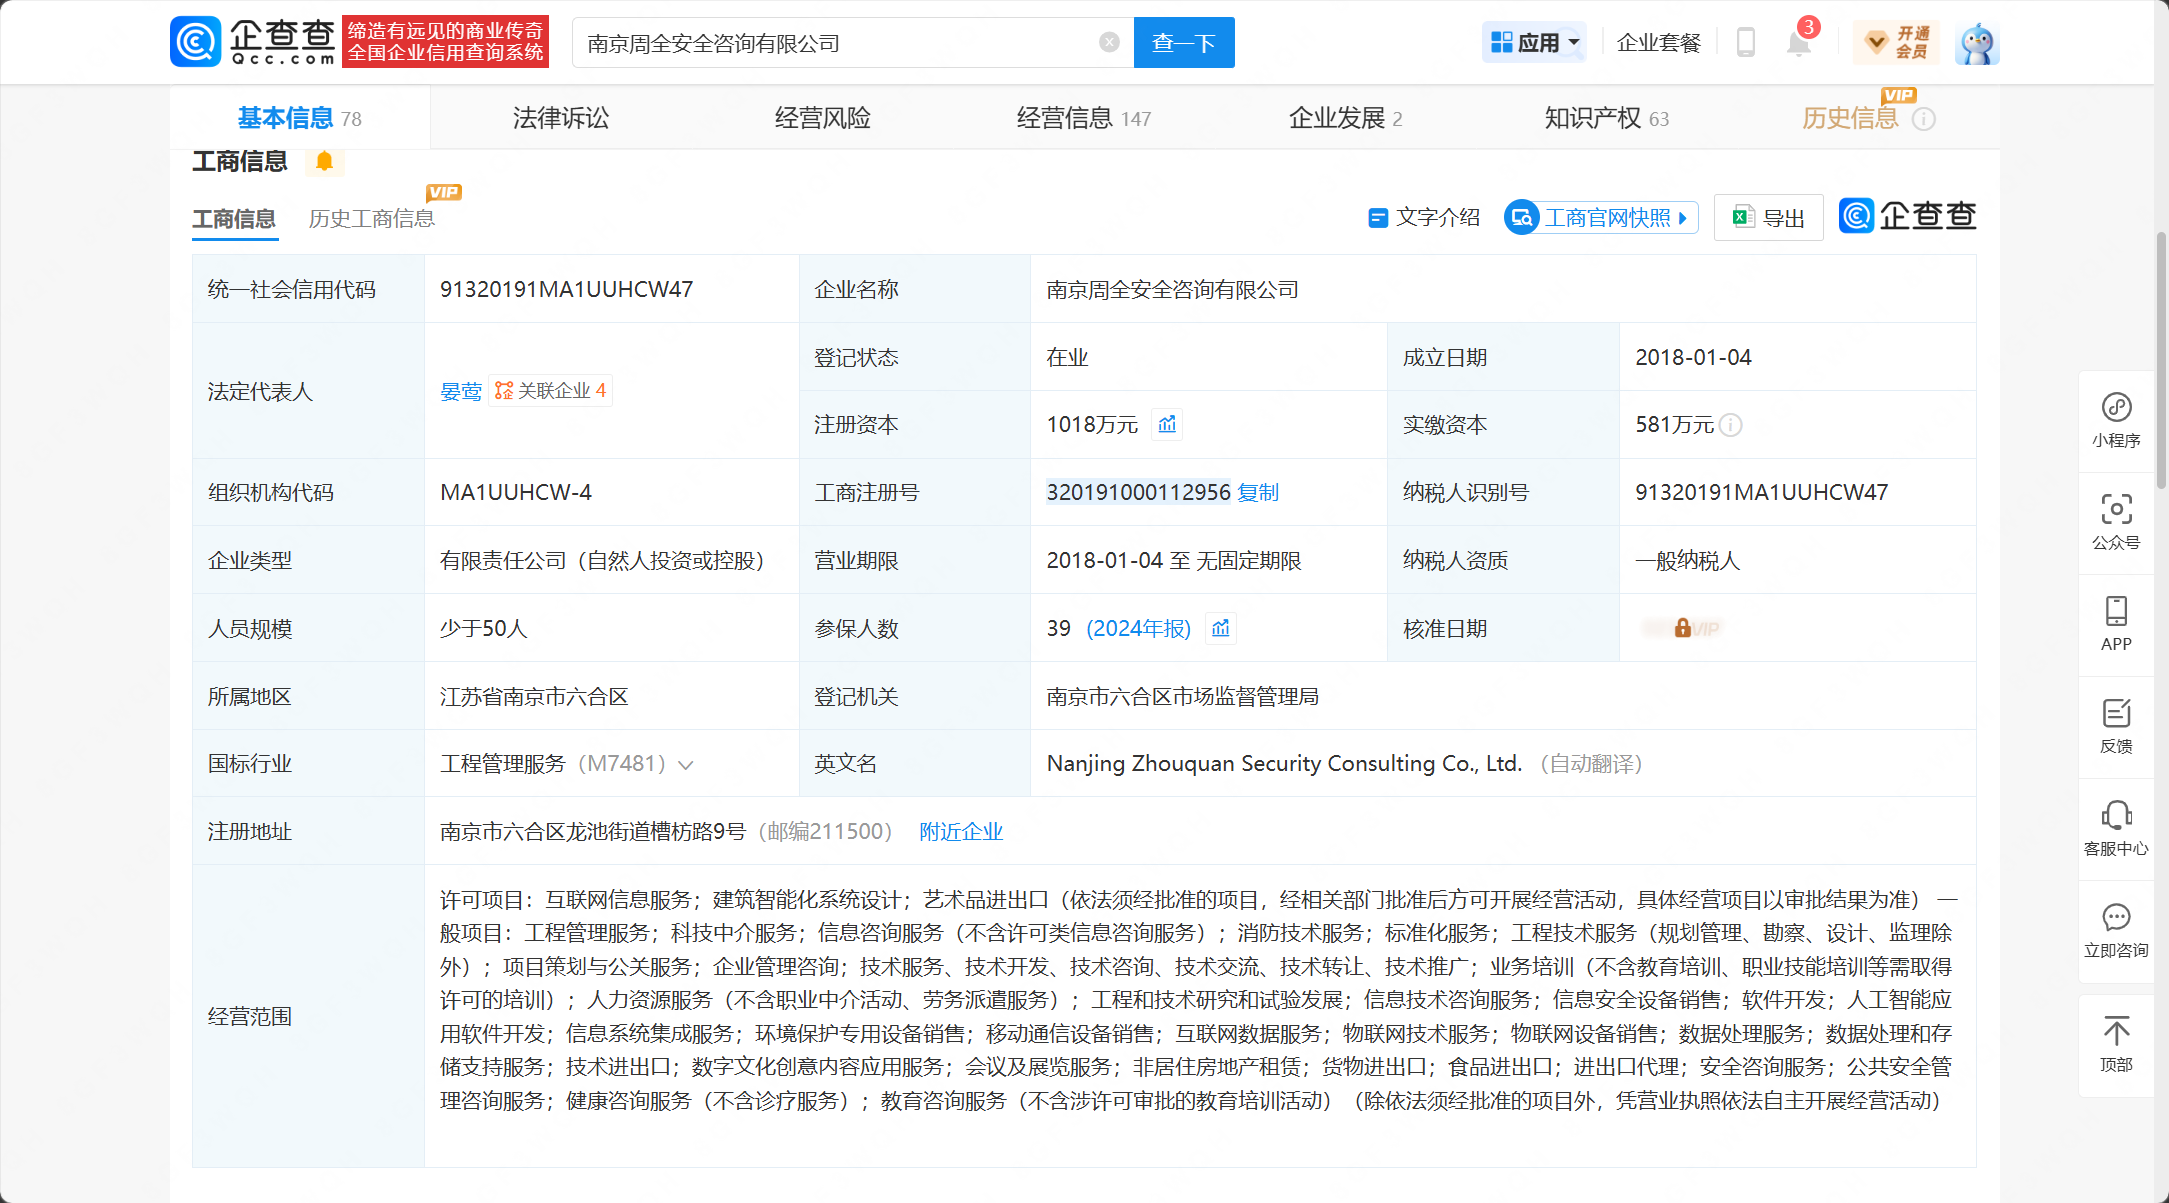Click the 复制 link after the registration number
The image size is (2169, 1203).
[x=1258, y=492]
